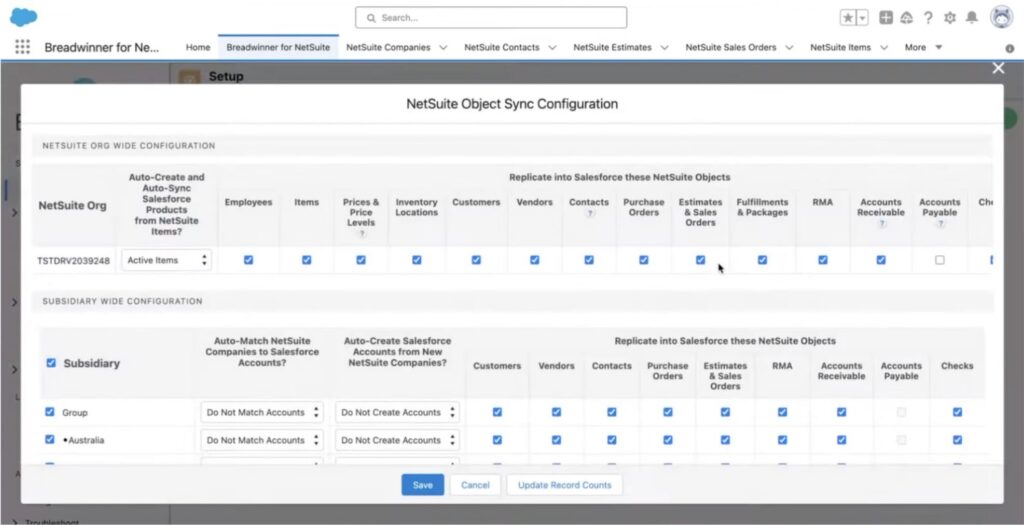Open the NetSuite Items tab
The width and height of the screenshot is (1024, 525).
click(x=840, y=47)
